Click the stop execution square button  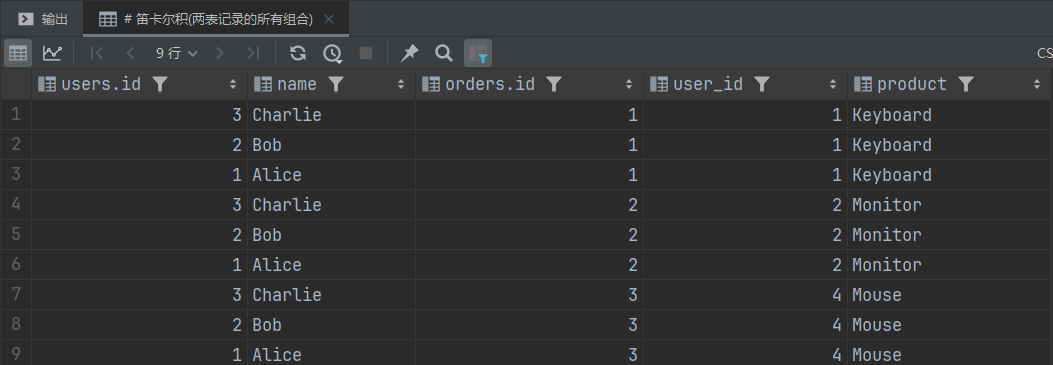(x=366, y=53)
